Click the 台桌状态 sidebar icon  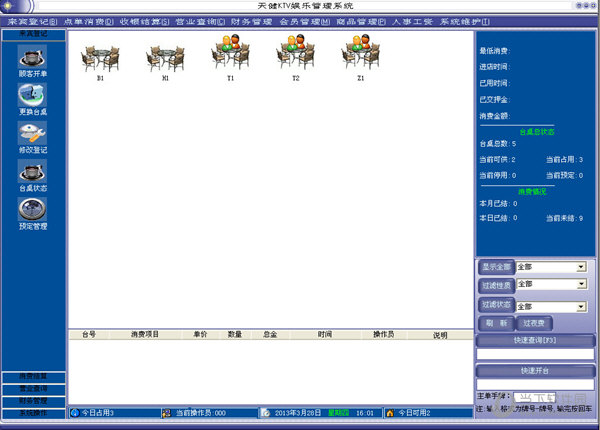point(33,171)
